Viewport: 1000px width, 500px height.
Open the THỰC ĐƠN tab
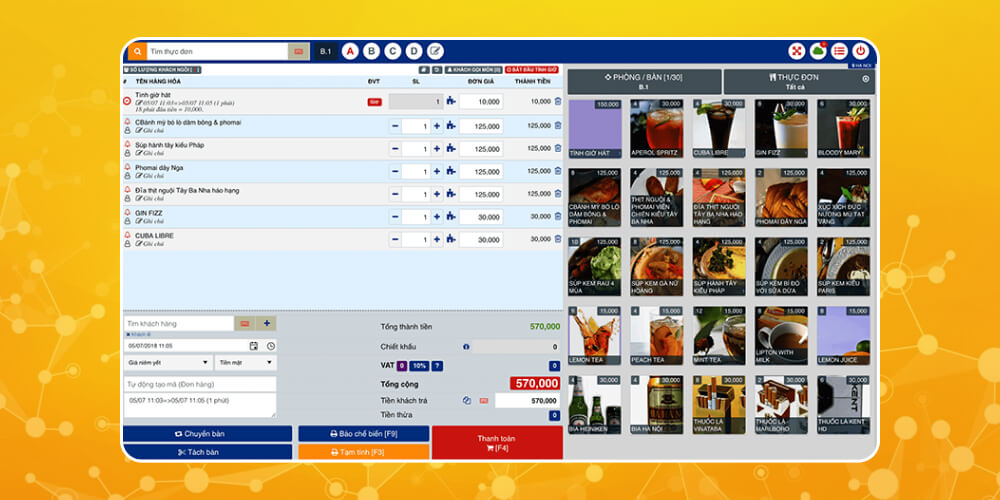pyautogui.click(x=799, y=81)
